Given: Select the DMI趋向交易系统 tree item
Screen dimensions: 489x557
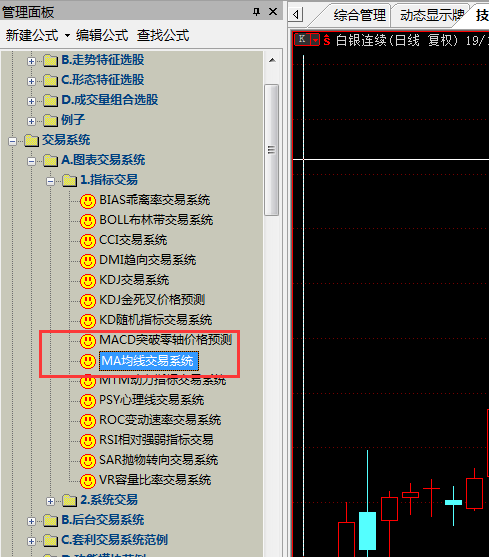Looking at the screenshot, I should (148, 260).
